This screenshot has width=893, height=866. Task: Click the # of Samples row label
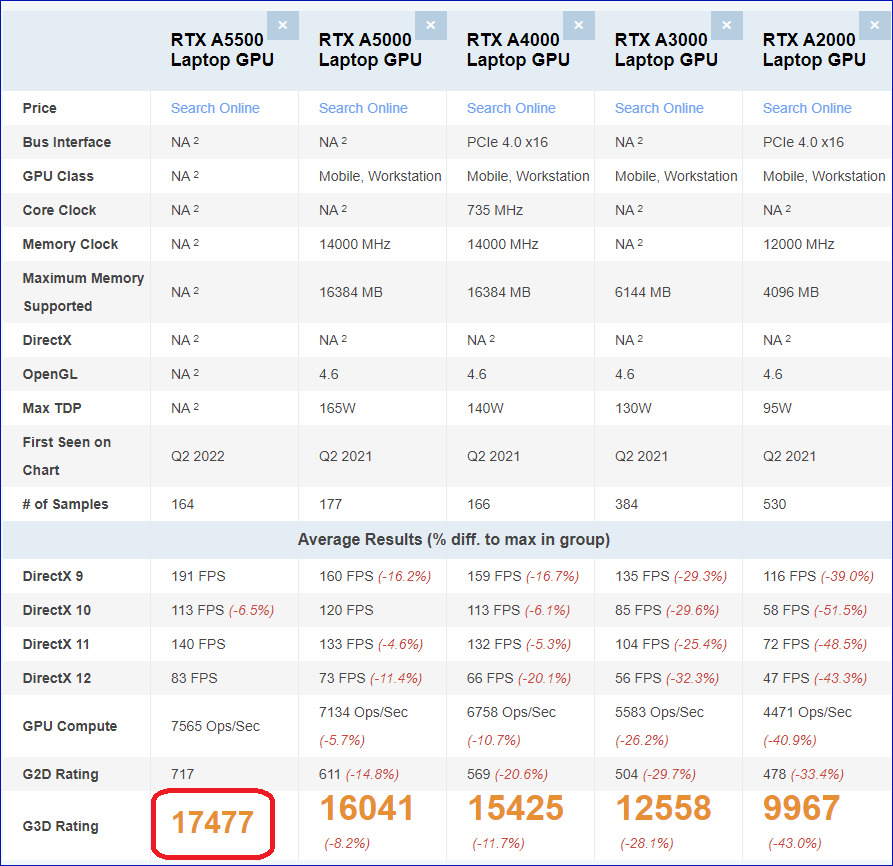click(x=65, y=504)
